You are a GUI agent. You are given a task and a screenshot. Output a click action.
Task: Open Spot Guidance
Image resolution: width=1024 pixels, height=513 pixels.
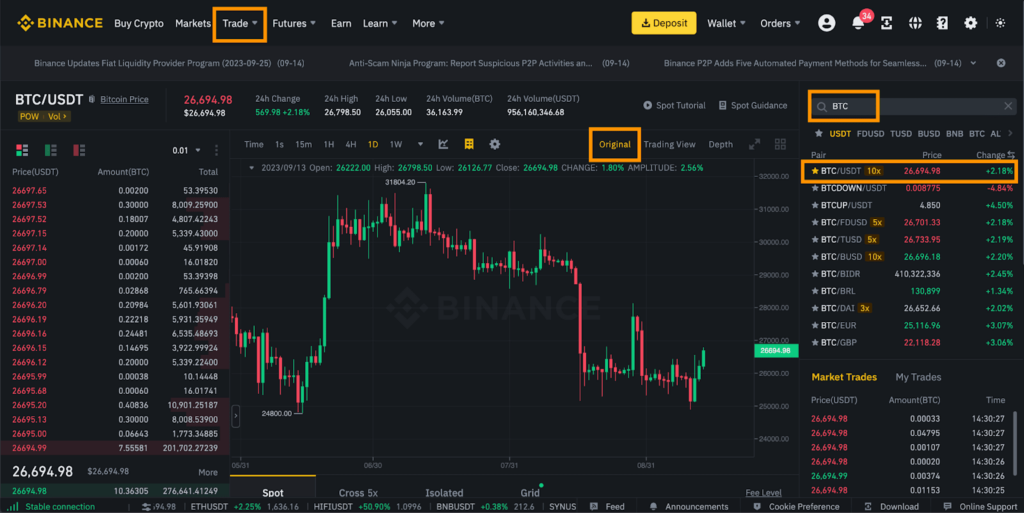click(752, 105)
